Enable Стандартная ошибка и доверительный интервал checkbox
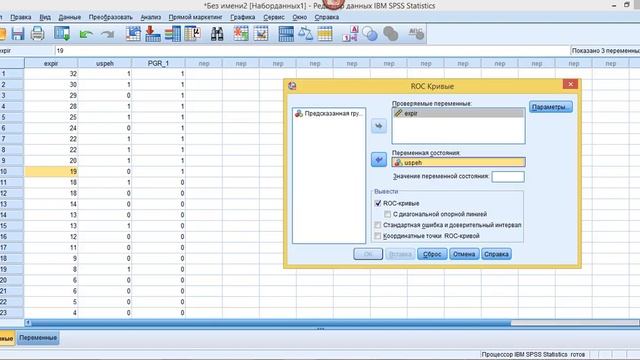 pos(378,225)
